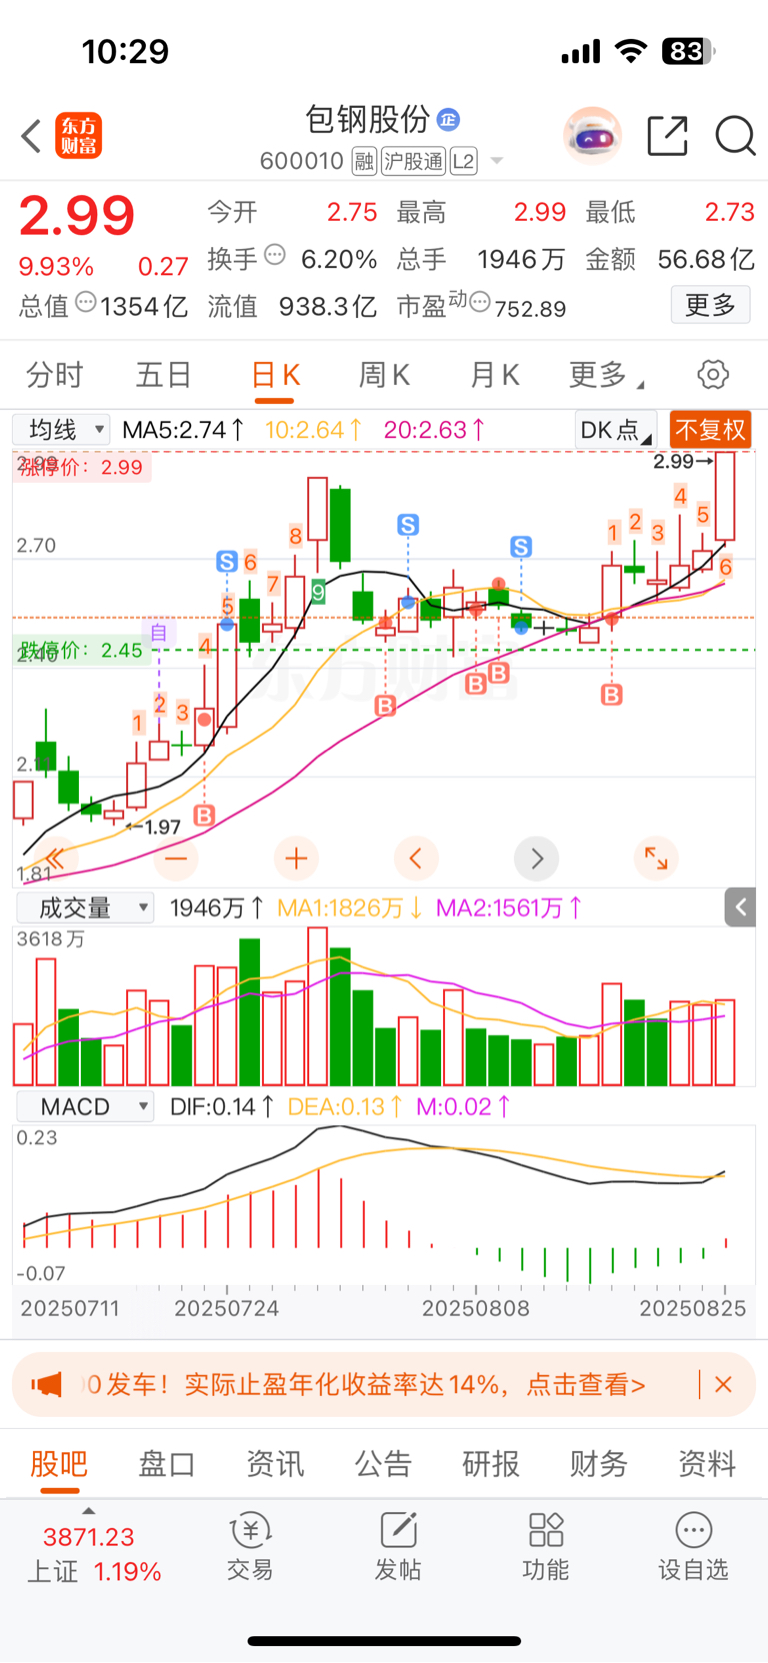768x1663 pixels.
Task: Tap the 市盈 752.89 value
Action: click(531, 308)
